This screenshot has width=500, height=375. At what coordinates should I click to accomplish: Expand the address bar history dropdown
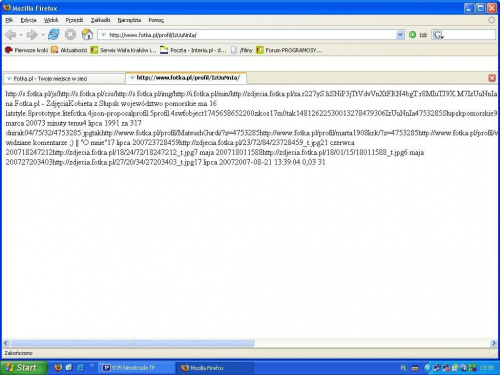click(x=400, y=35)
